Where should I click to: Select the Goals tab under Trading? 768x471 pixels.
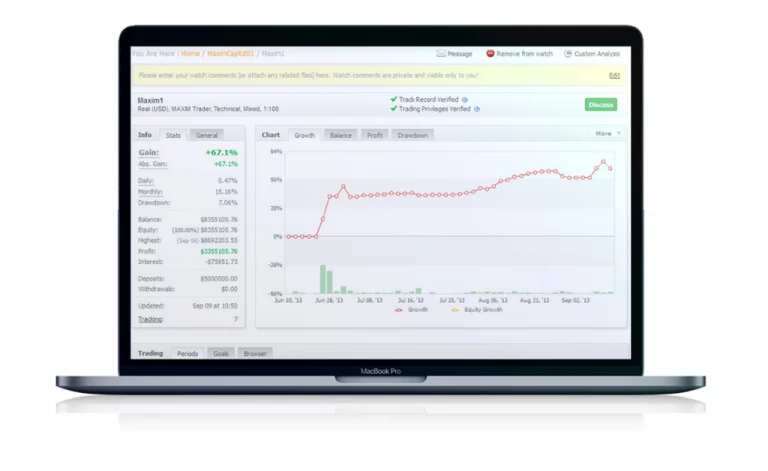point(220,353)
